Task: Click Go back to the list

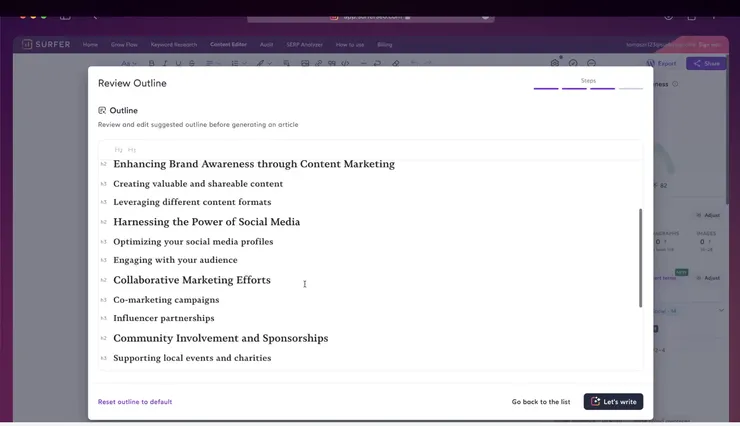Action: tap(540, 402)
